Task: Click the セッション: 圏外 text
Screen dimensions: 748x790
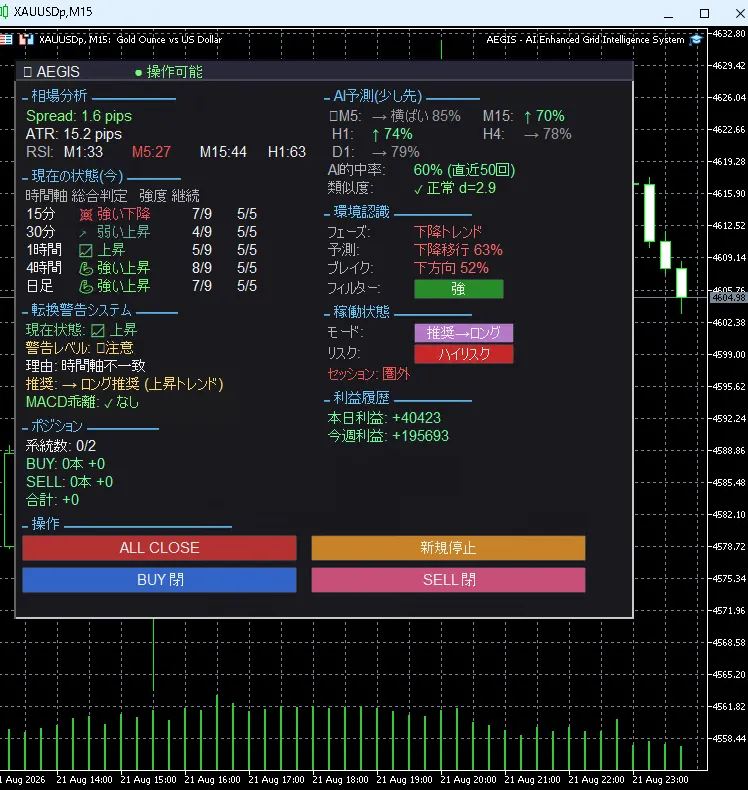Action: (369, 374)
